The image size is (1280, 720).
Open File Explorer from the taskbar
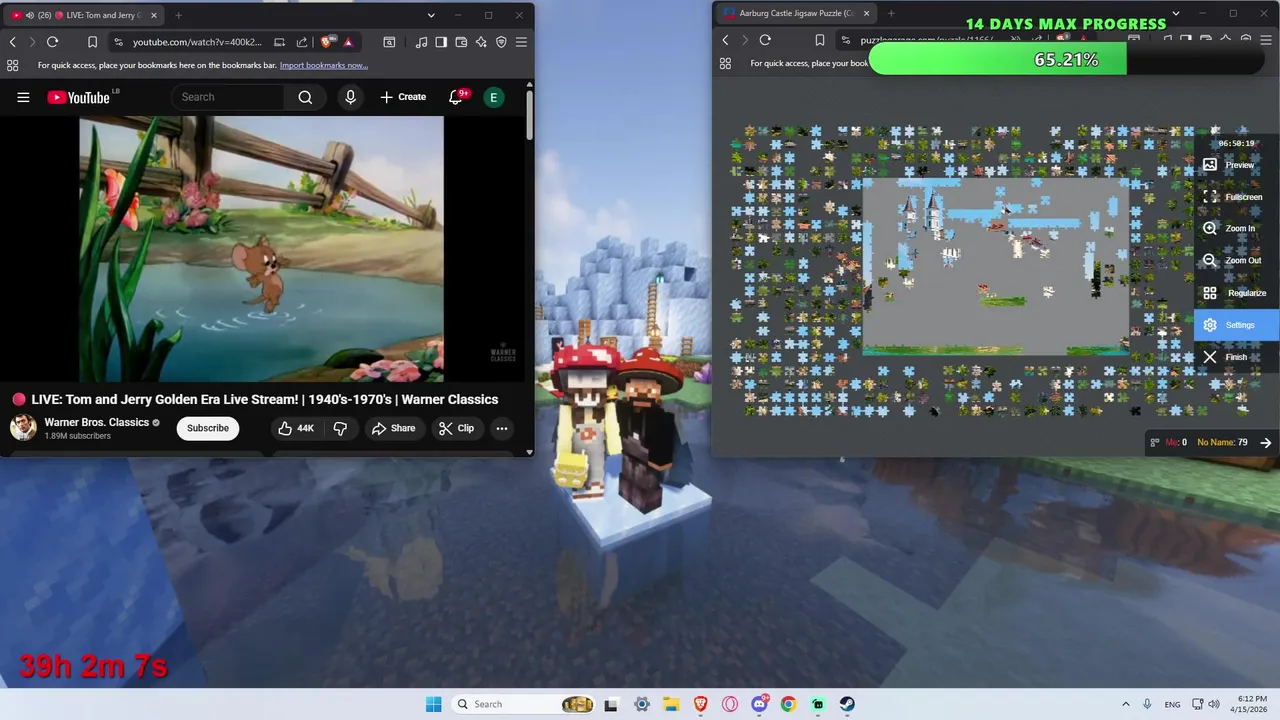(x=671, y=704)
